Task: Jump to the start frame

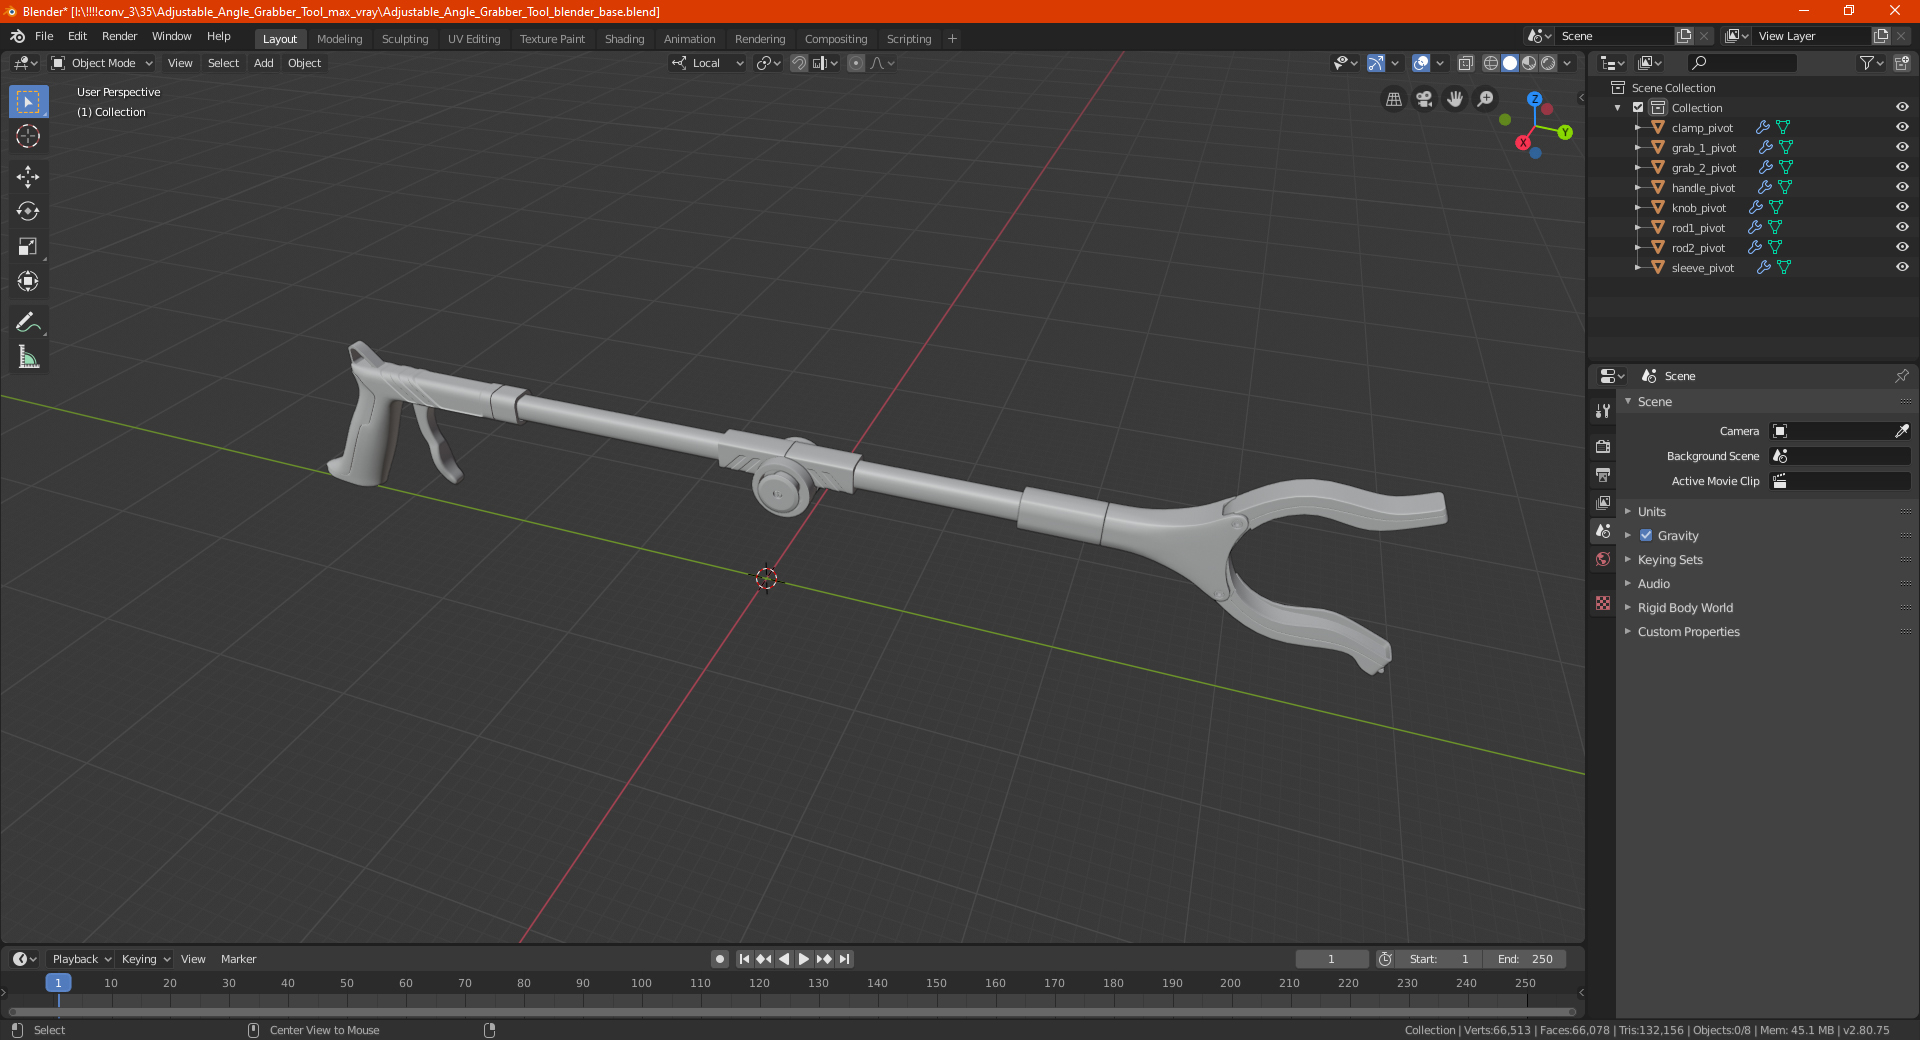Action: pos(744,959)
